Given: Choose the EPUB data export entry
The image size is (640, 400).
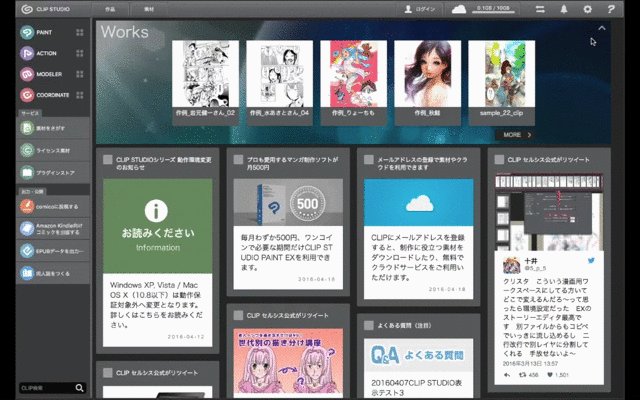Looking at the screenshot, I should coord(53,251).
